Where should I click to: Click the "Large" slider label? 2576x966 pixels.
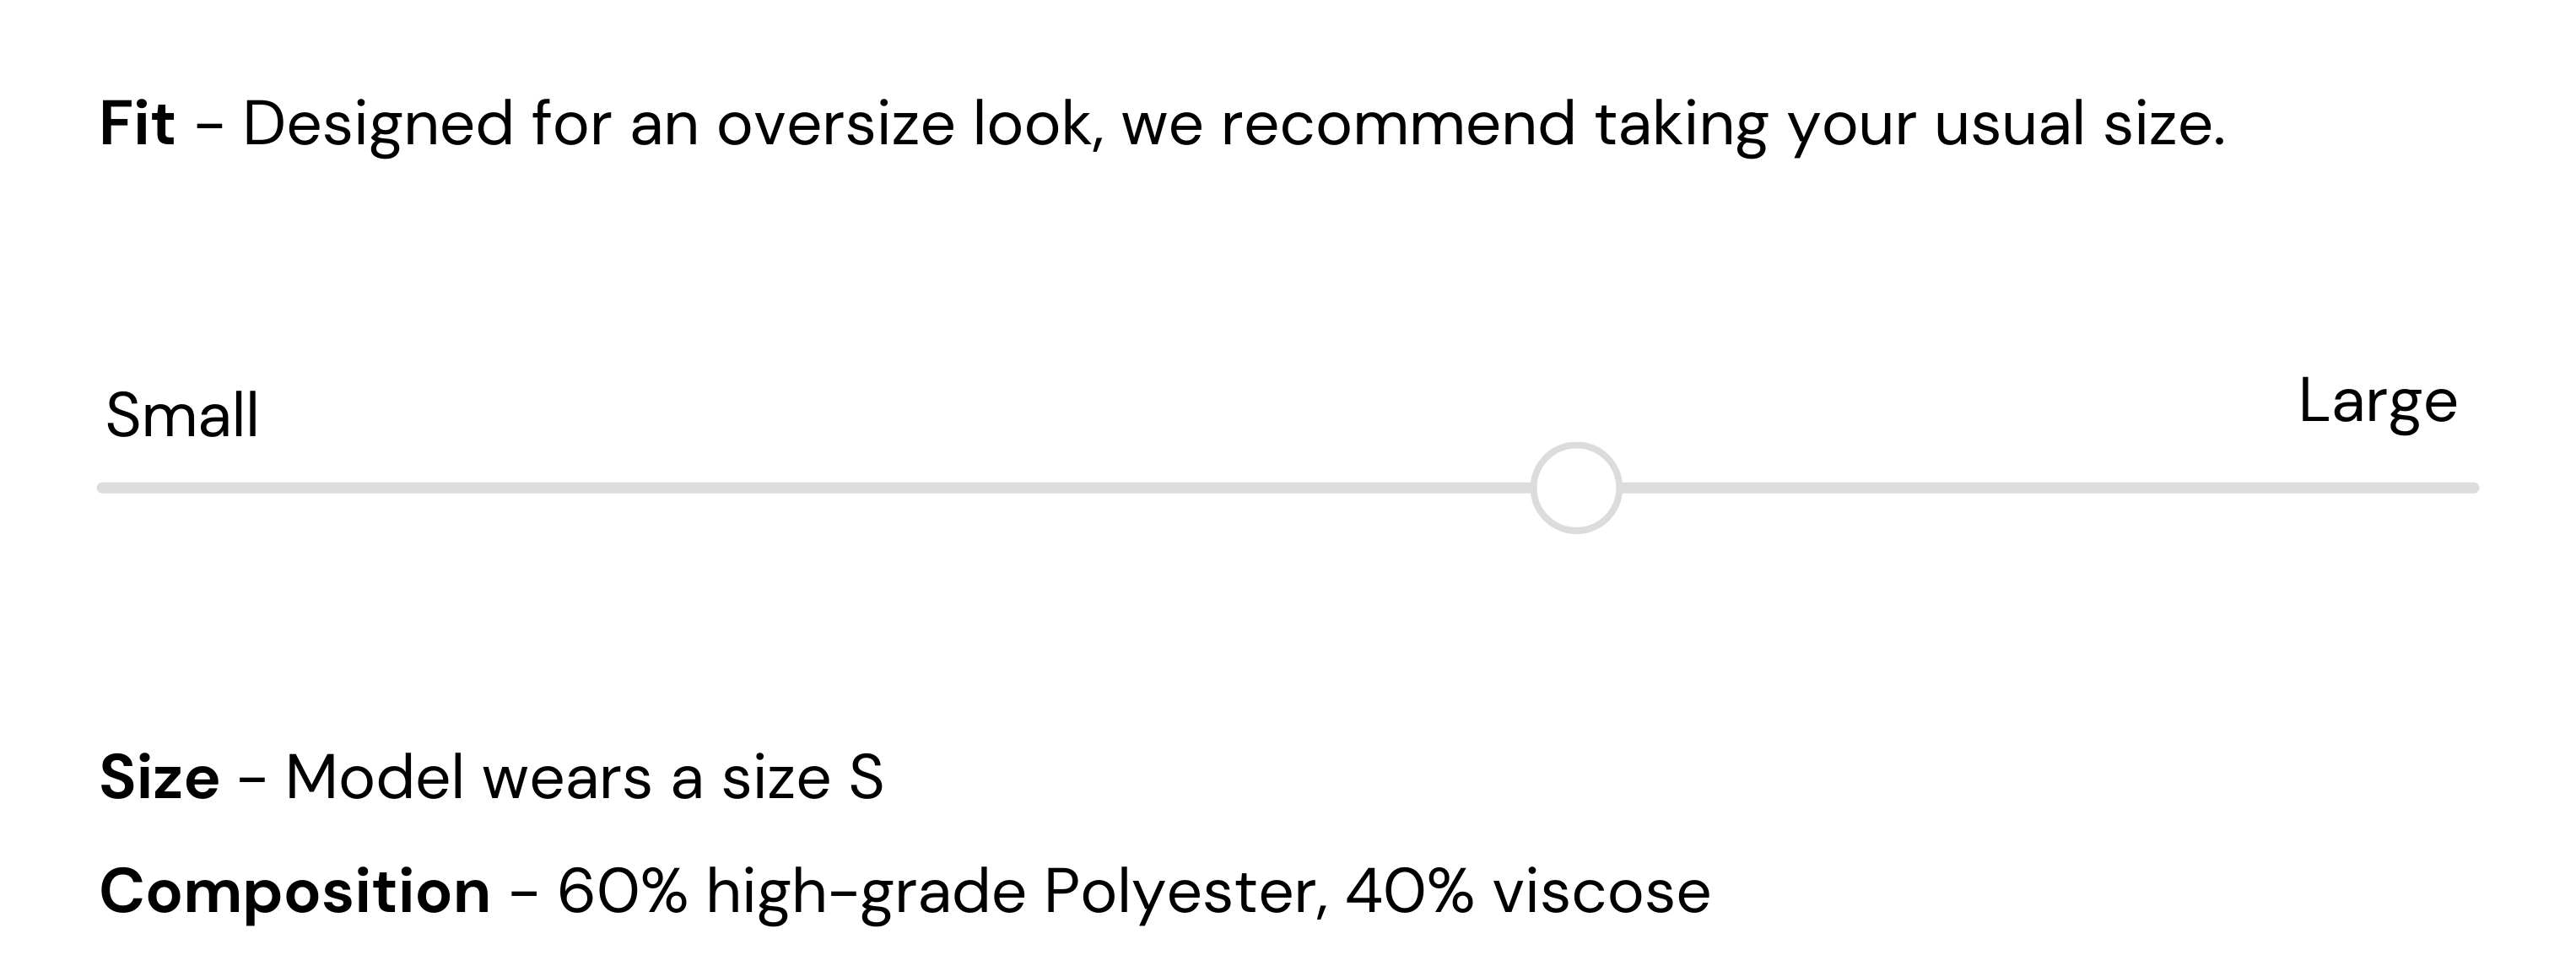(2377, 402)
